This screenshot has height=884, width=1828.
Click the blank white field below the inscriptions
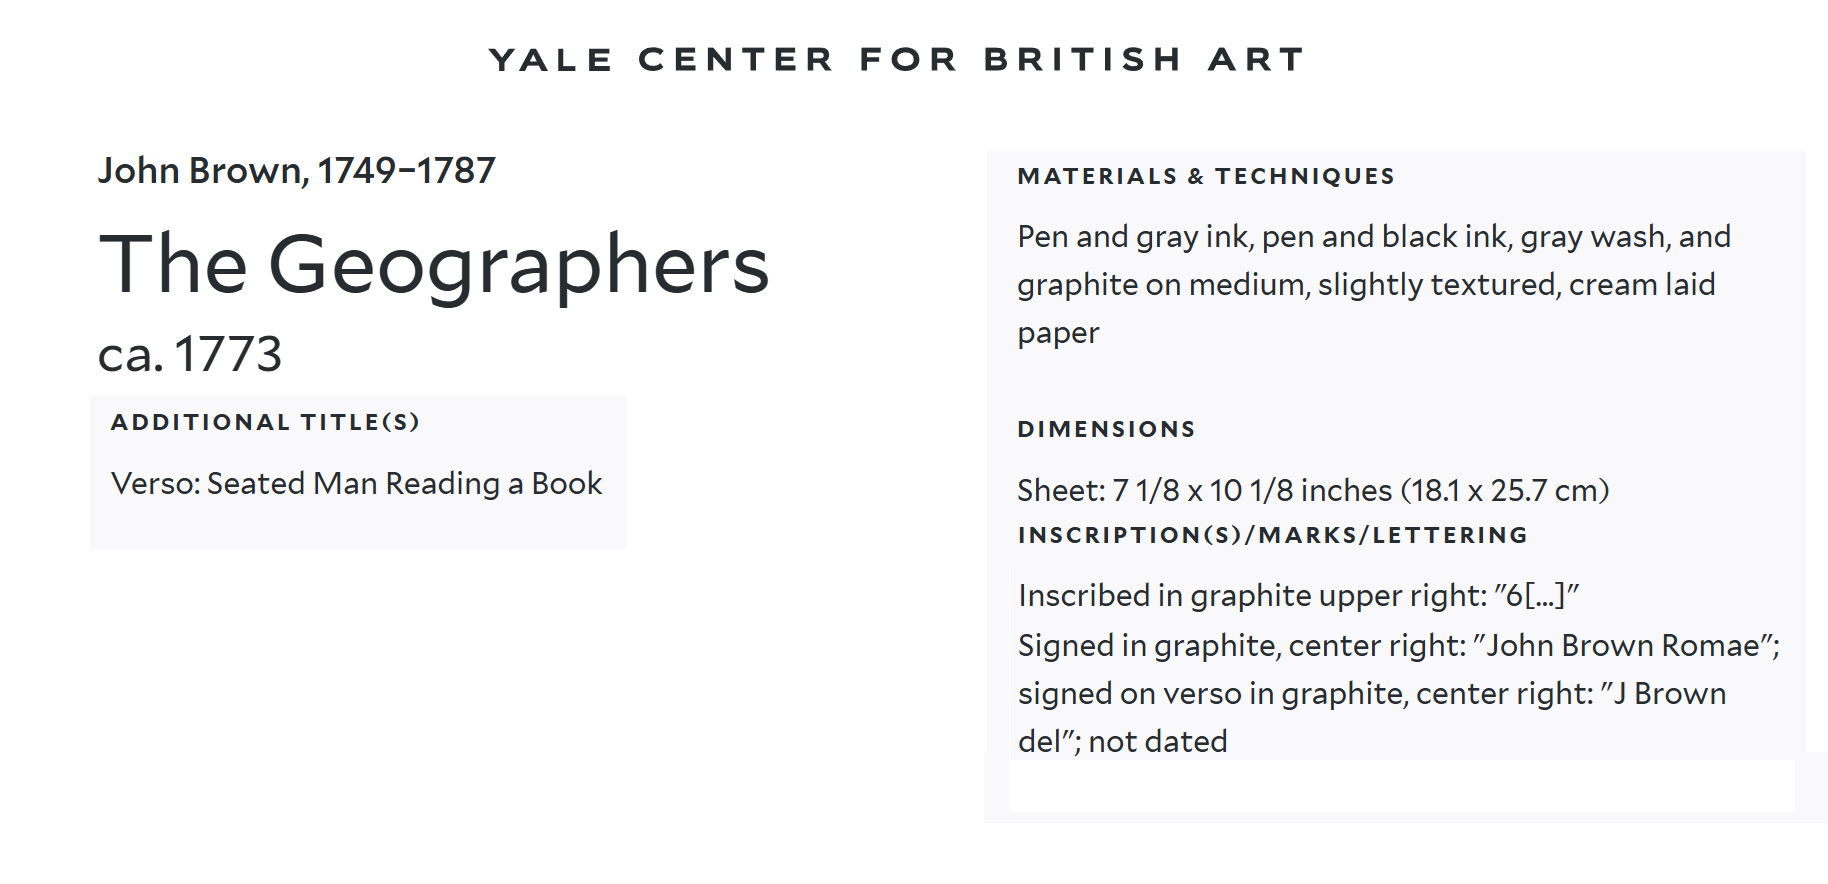click(x=1401, y=785)
